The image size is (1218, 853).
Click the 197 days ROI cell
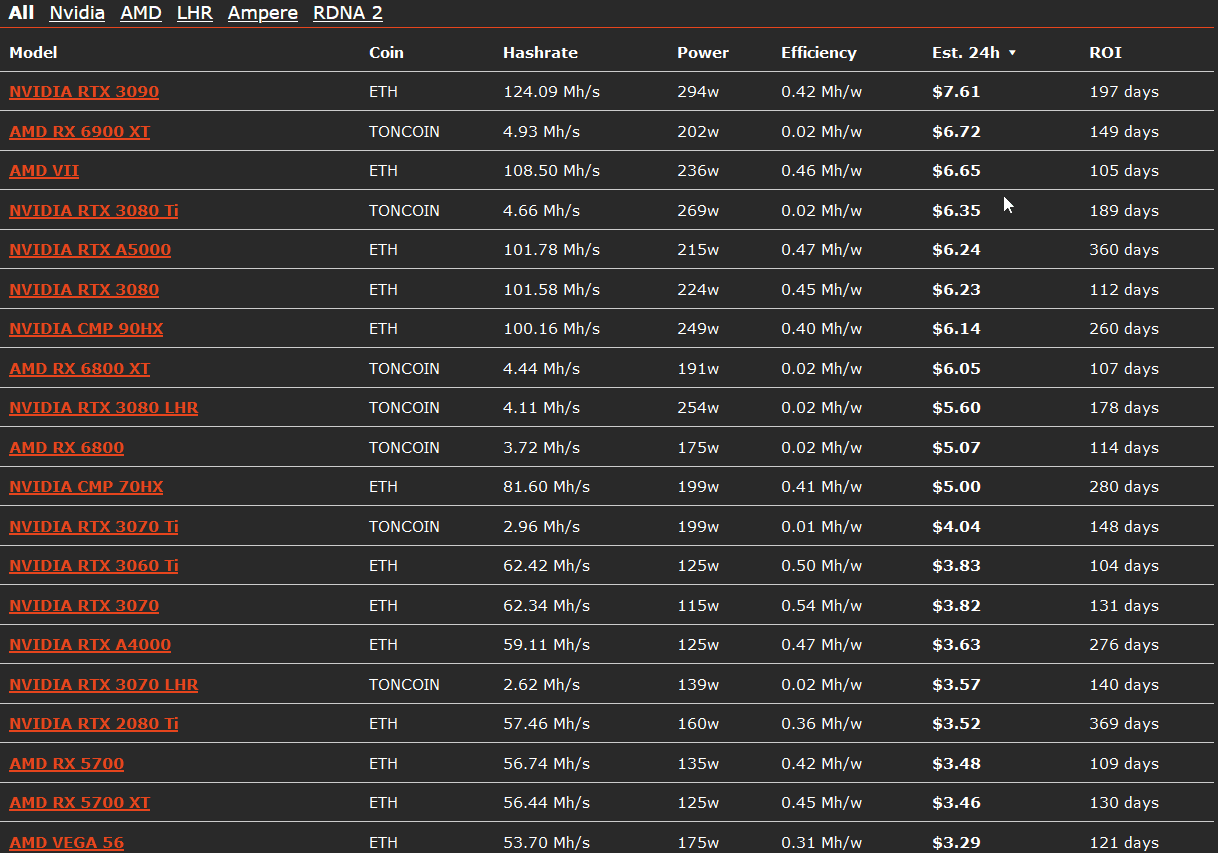(x=1124, y=91)
